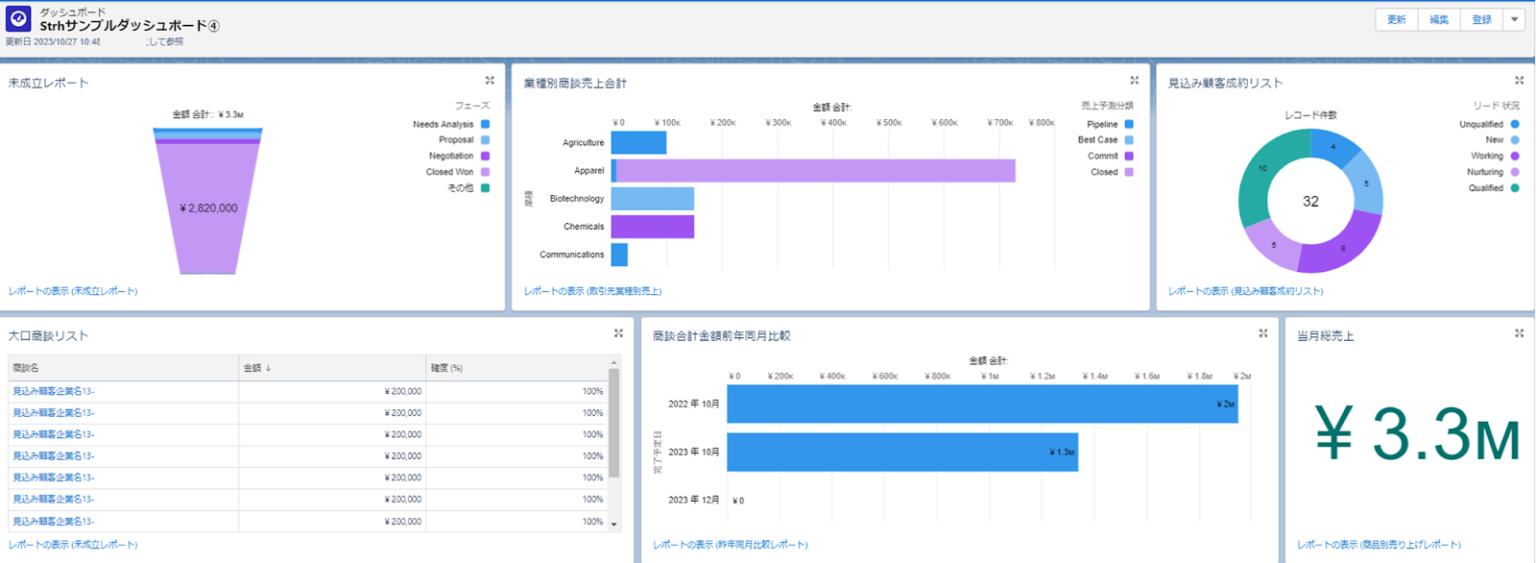
Task: Select the Apparel bar in chart
Action: (x=815, y=171)
